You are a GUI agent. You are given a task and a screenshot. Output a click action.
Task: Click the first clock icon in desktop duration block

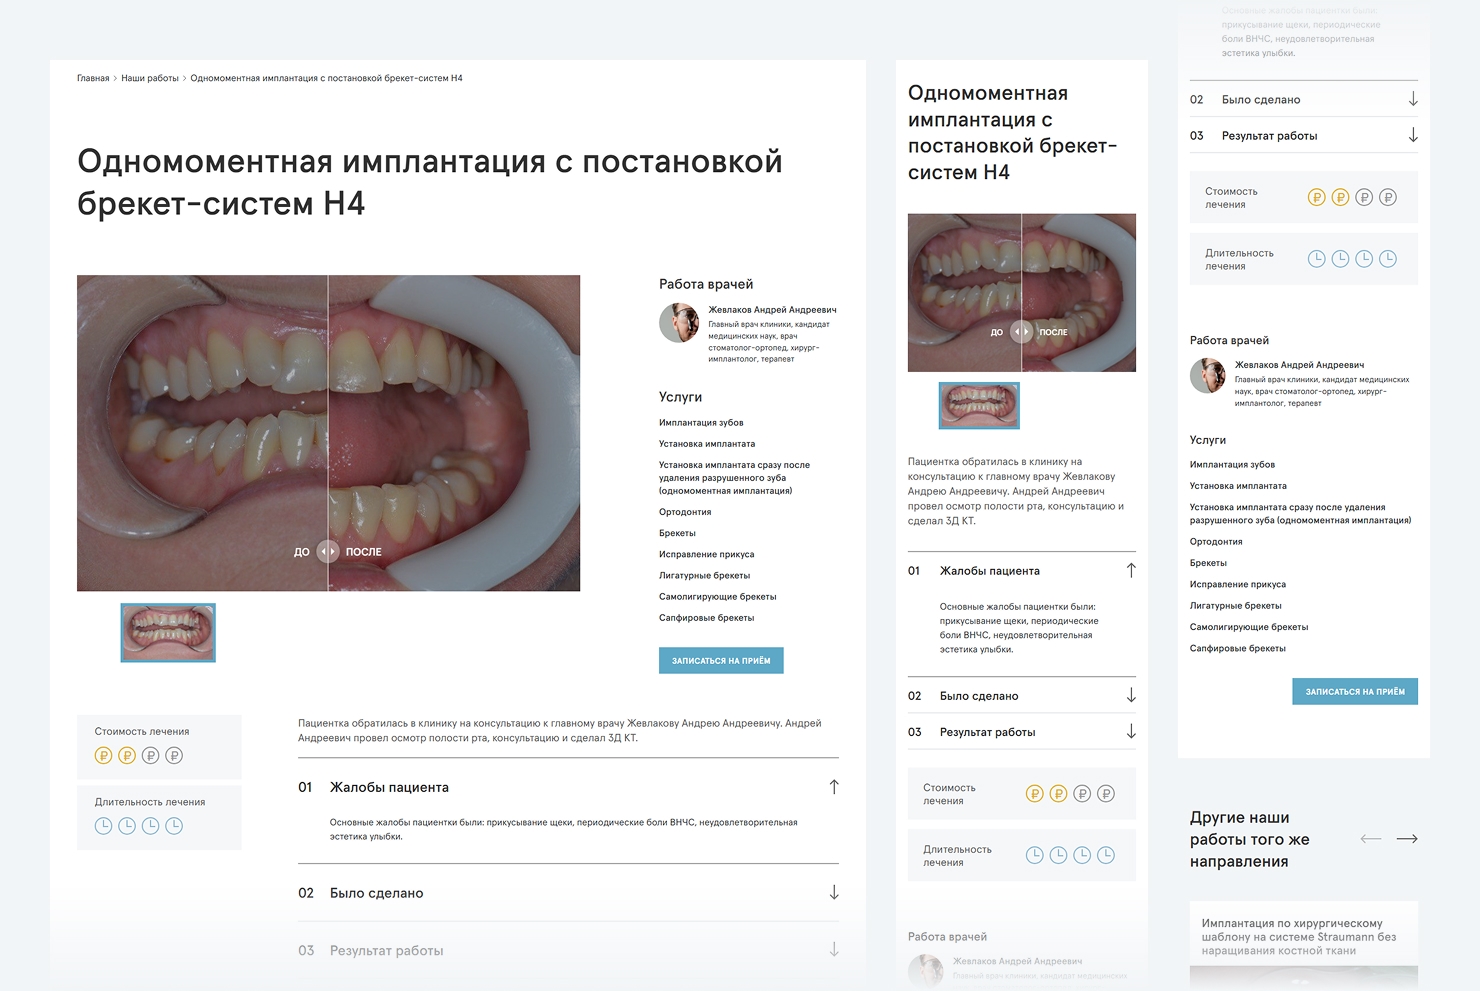103,826
